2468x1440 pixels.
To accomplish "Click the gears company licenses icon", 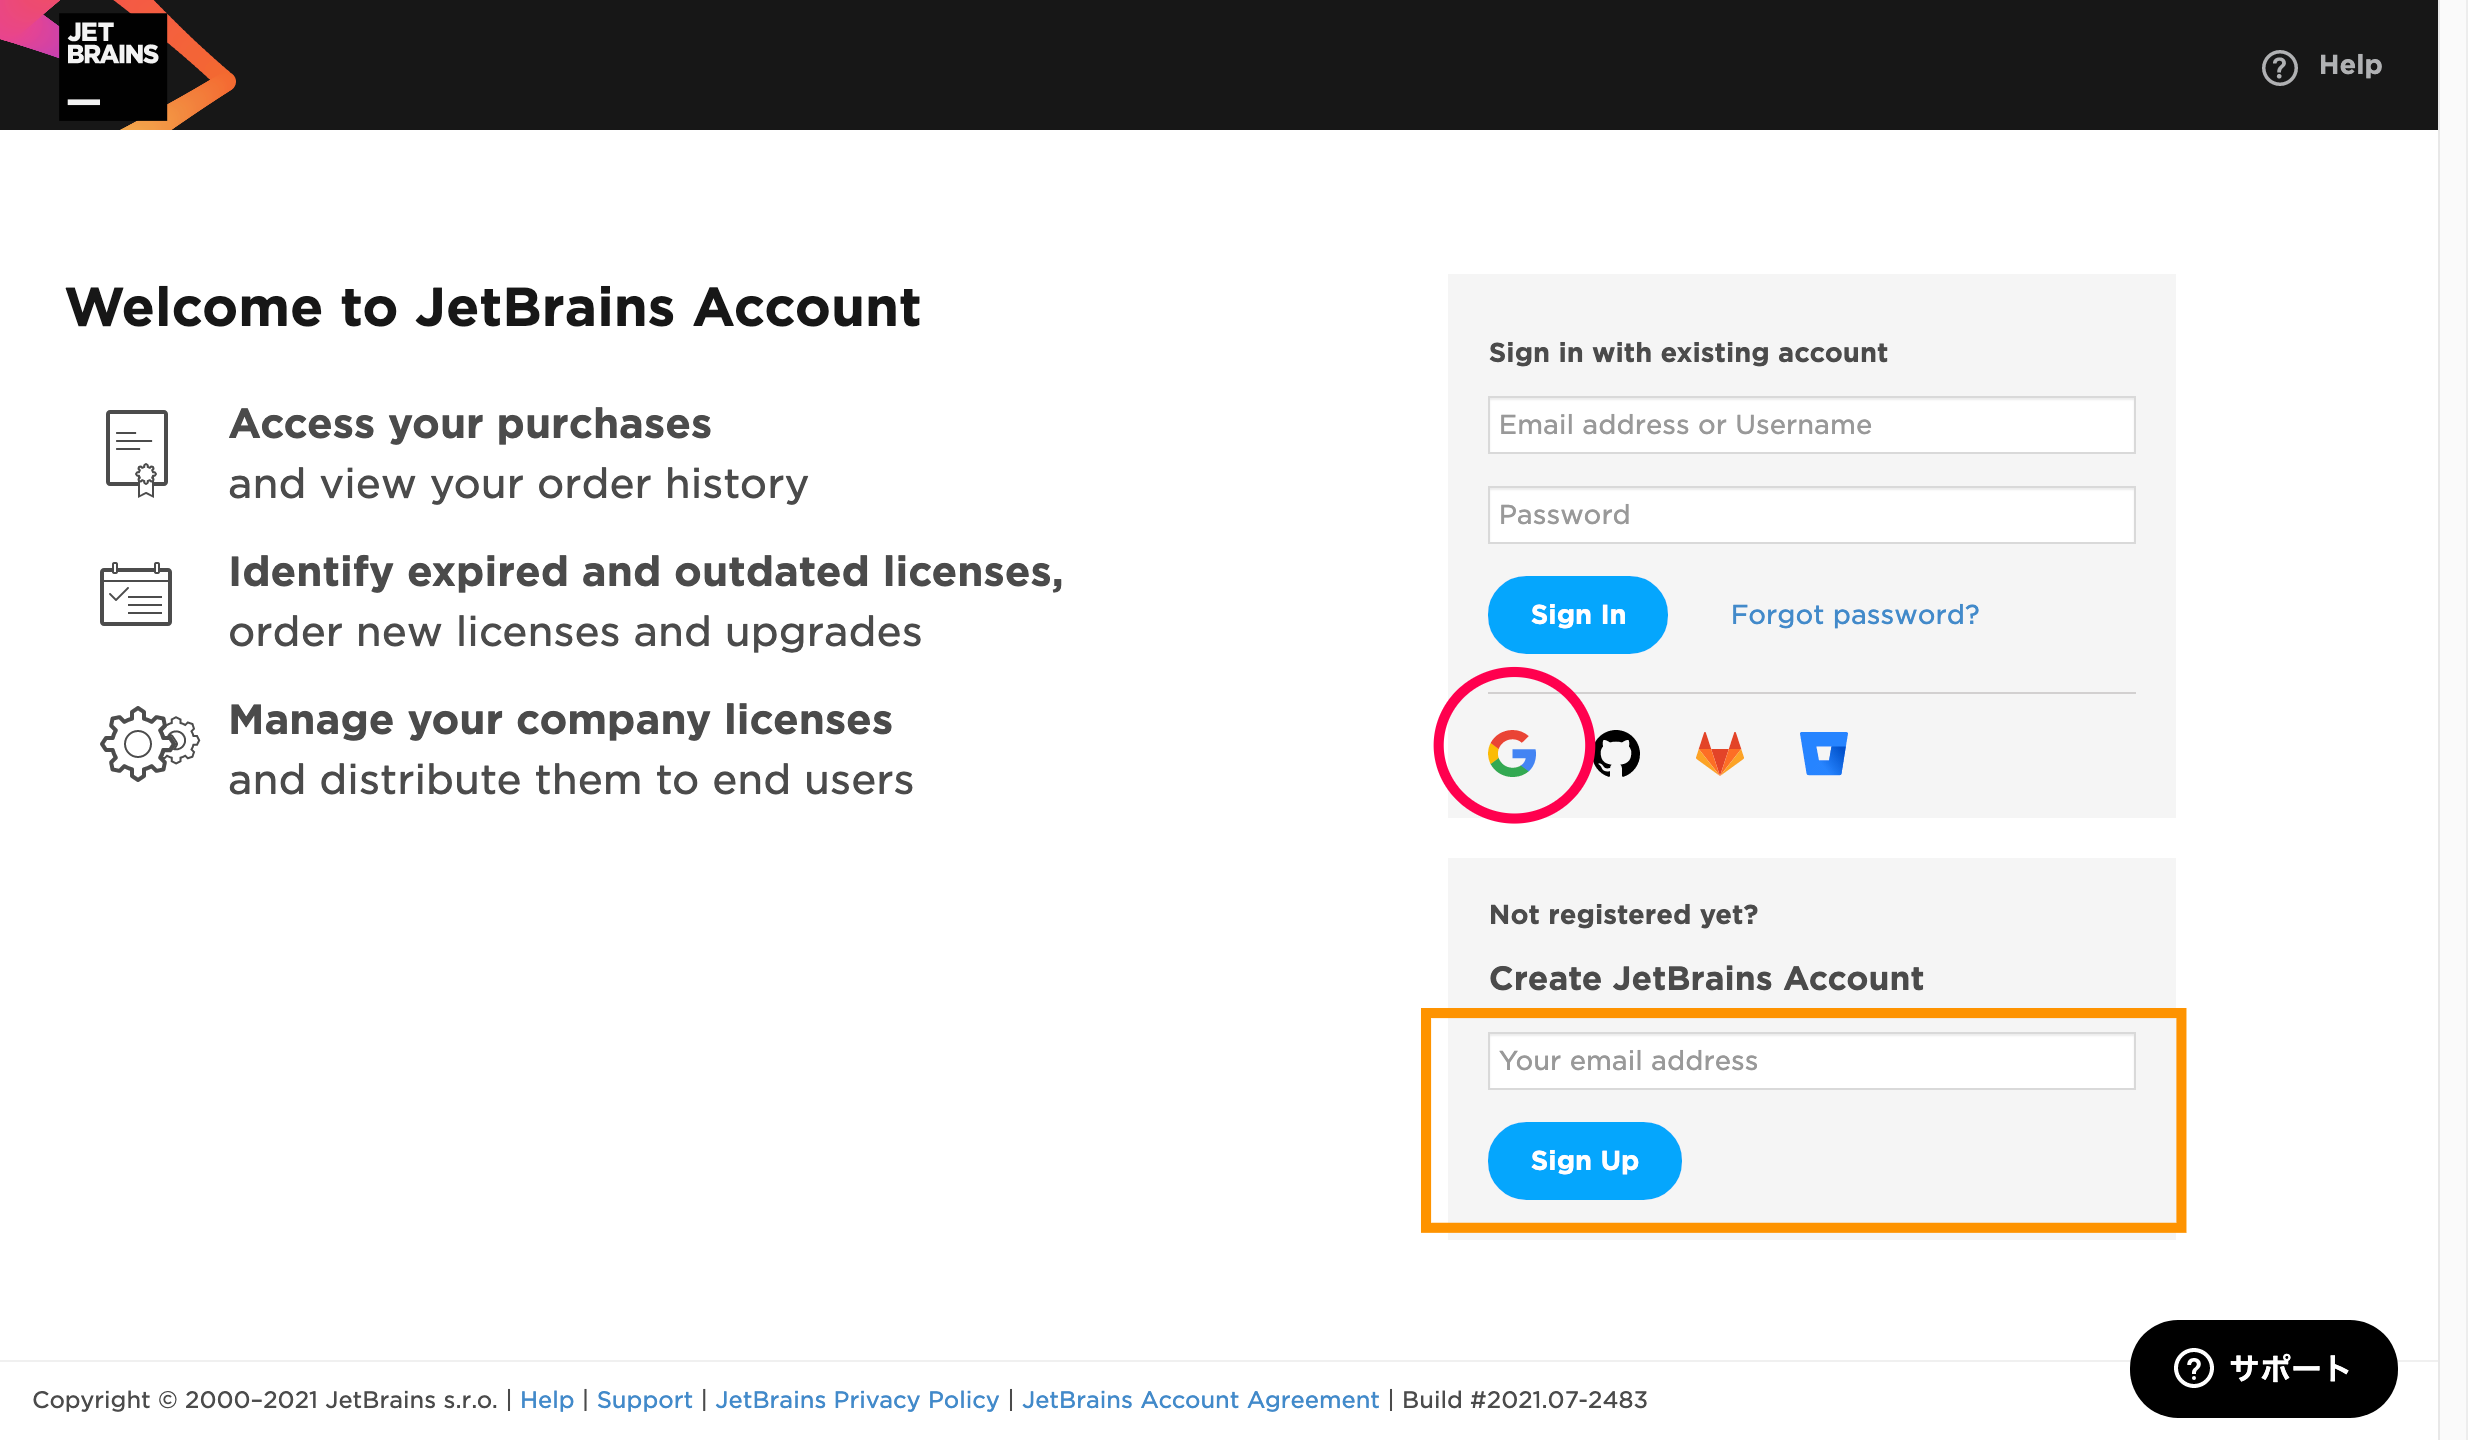I will [x=149, y=743].
